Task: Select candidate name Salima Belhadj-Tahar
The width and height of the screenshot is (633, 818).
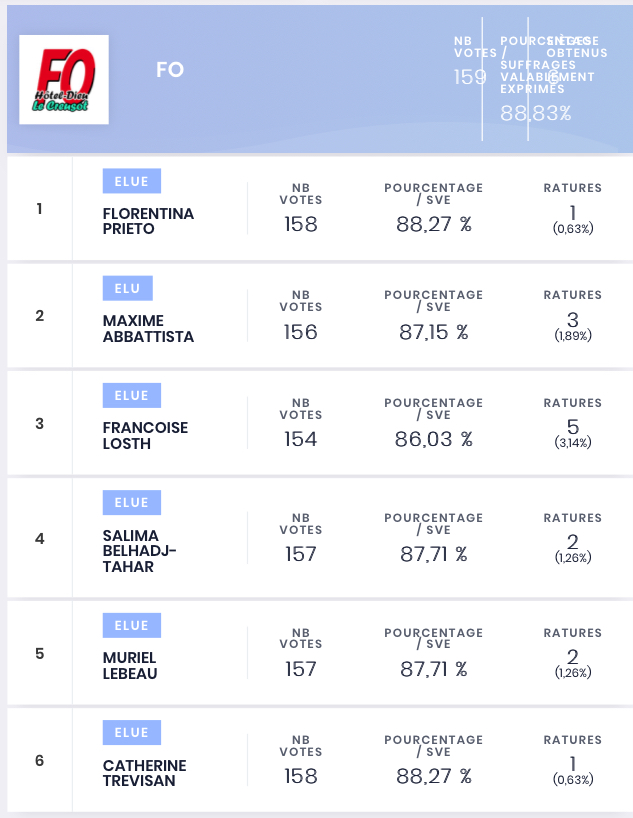Action: 139,551
